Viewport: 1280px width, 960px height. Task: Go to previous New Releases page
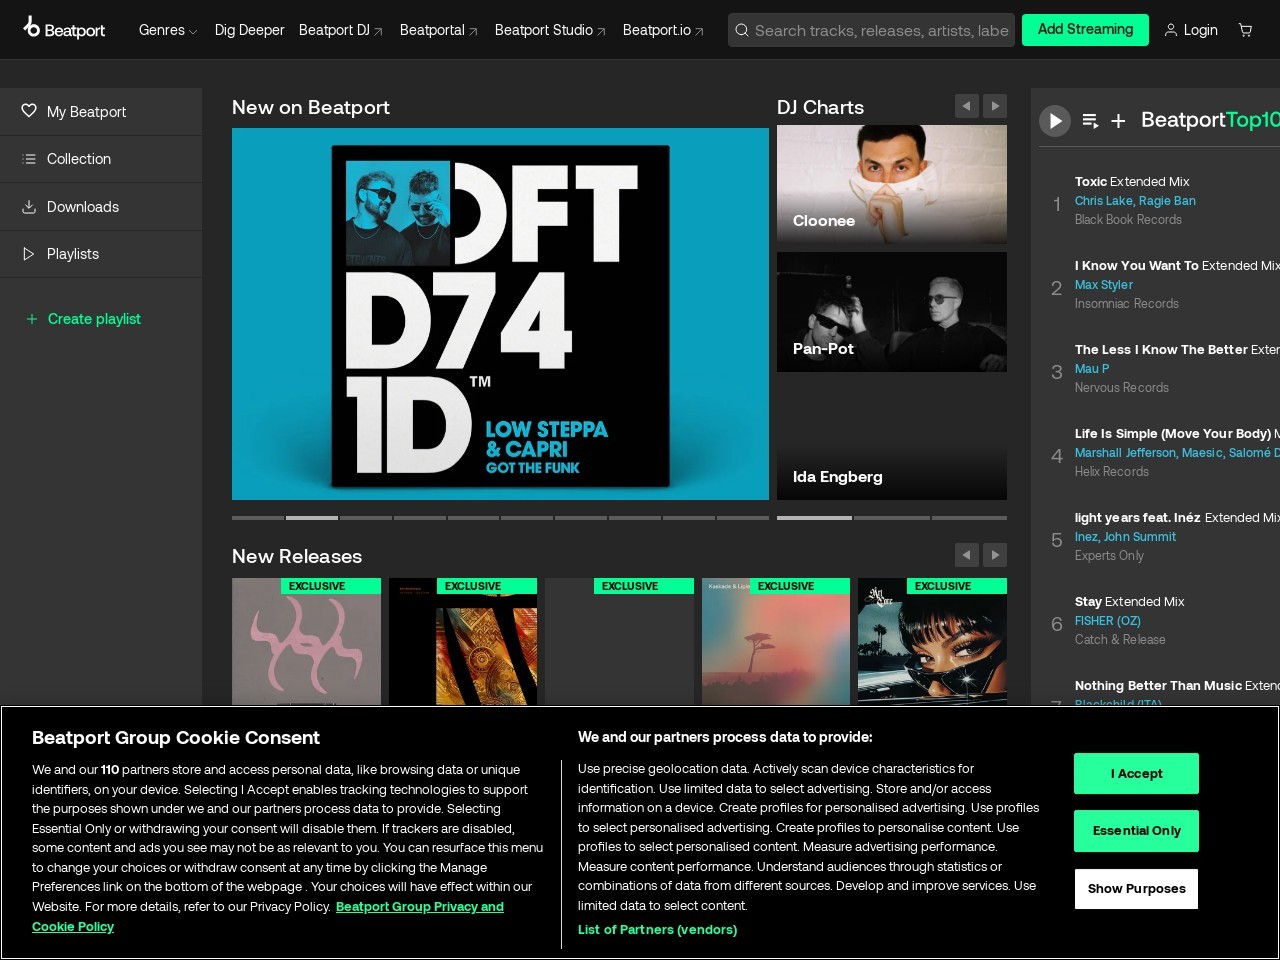966,555
